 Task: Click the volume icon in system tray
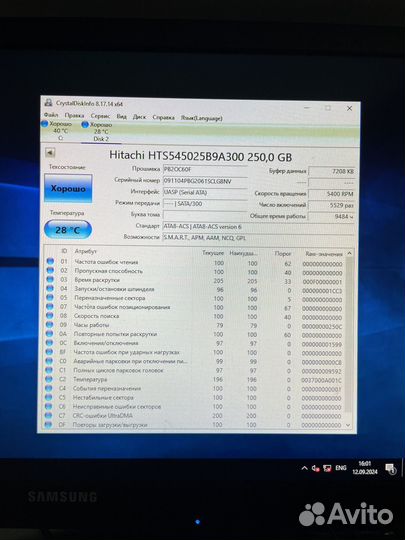315,468
